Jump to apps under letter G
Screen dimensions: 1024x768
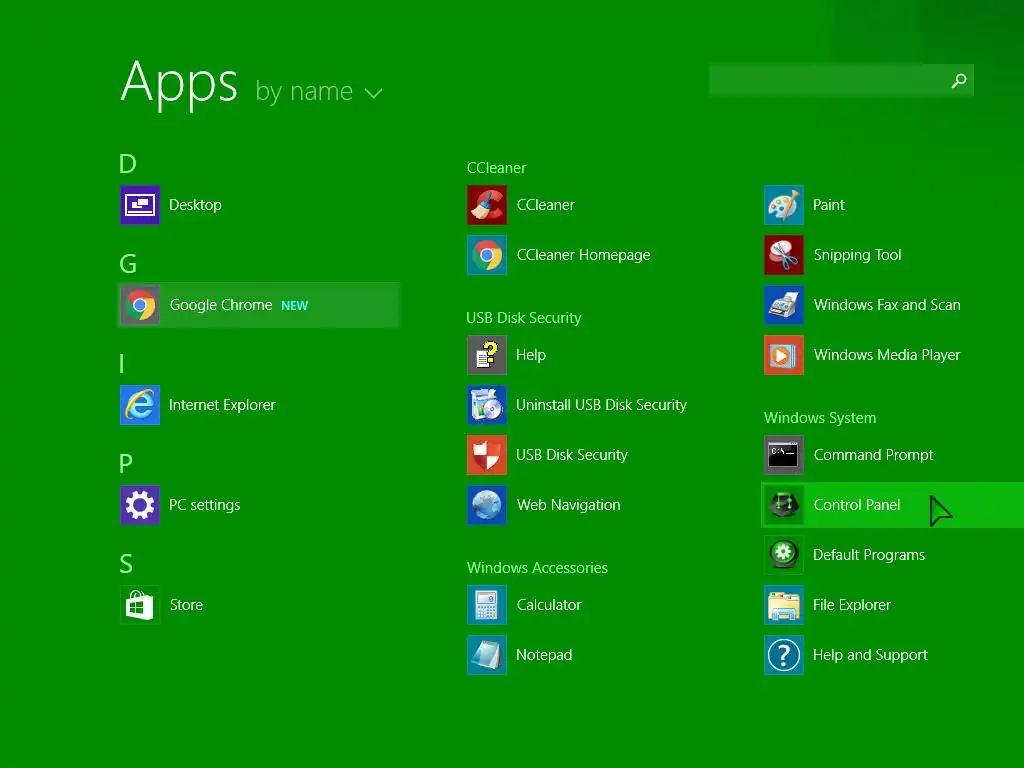(128, 264)
